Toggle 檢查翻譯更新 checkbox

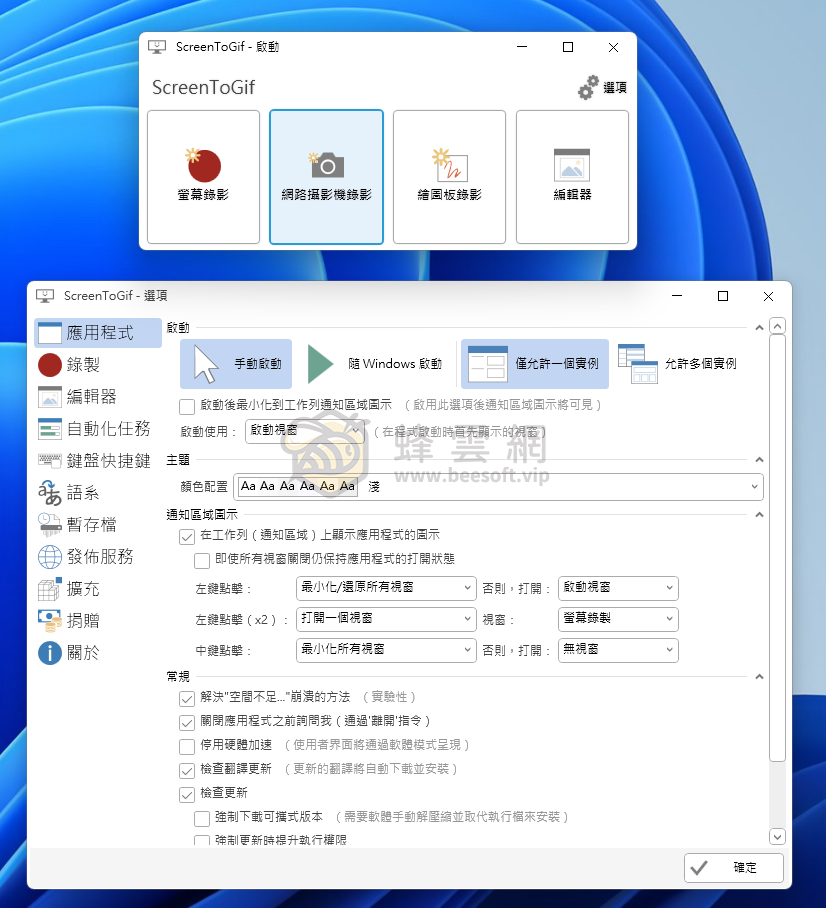[x=187, y=771]
